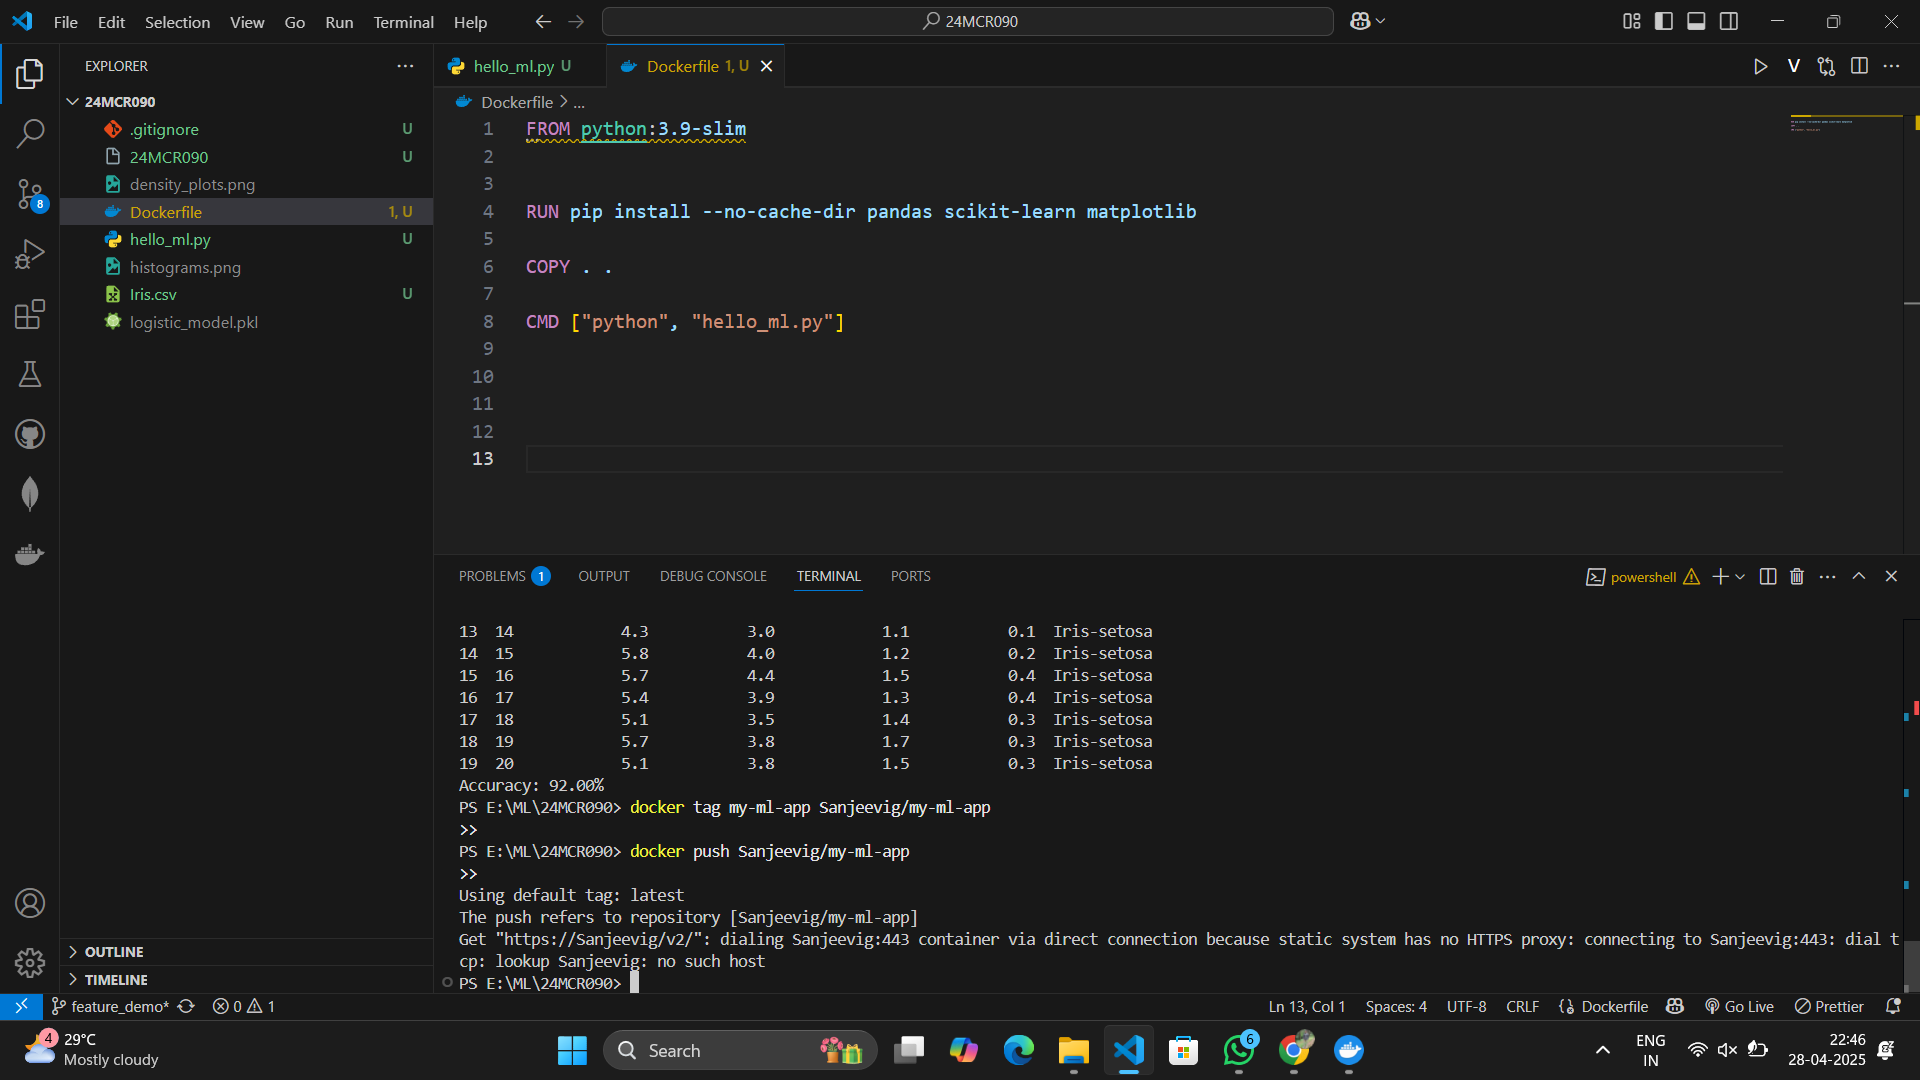The image size is (1920, 1080).
Task: Open the MongoDB leaf view
Action: (30, 494)
